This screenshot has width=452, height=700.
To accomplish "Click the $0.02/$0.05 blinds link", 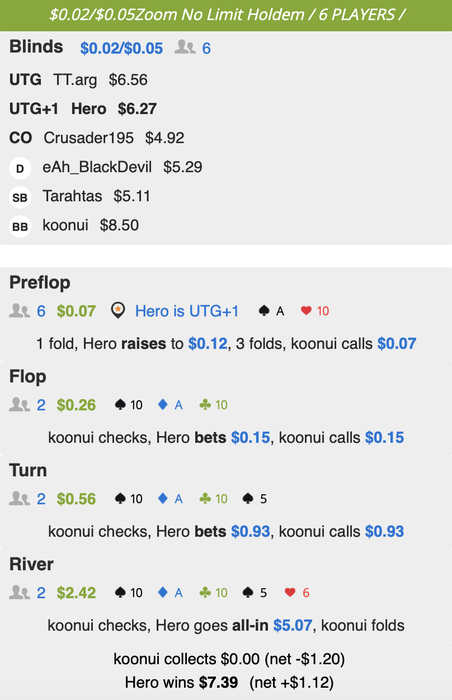I will pyautogui.click(x=121, y=48).
